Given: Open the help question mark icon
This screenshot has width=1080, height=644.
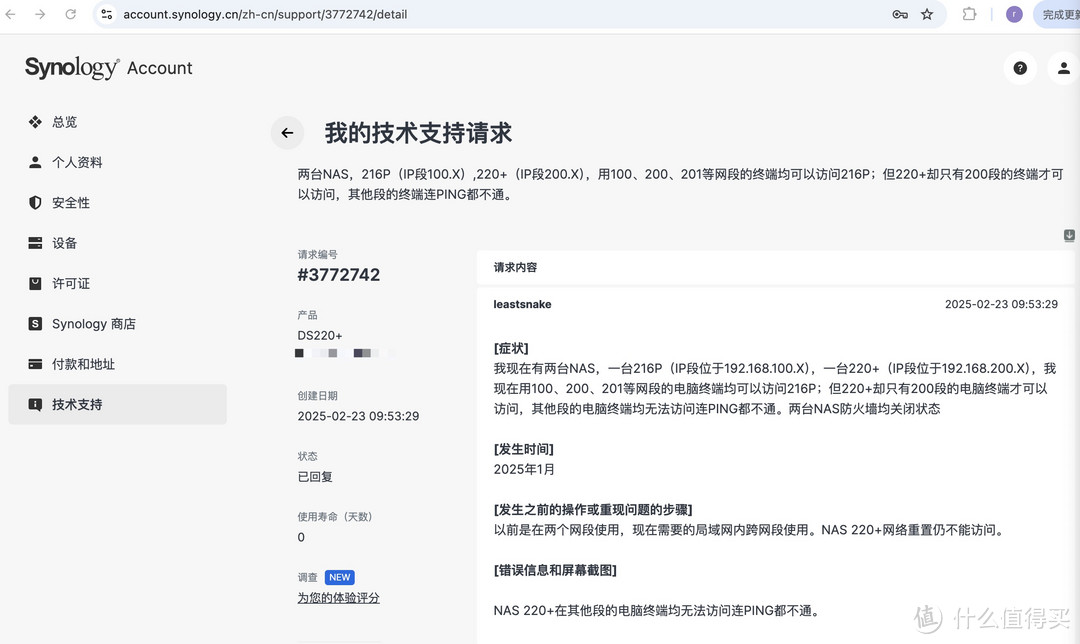Looking at the screenshot, I should point(1019,67).
